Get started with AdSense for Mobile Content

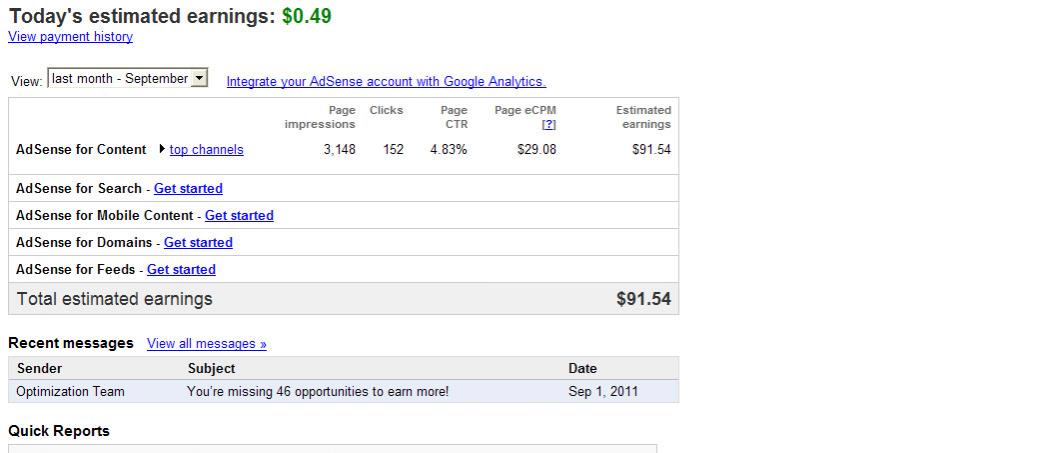(x=239, y=215)
